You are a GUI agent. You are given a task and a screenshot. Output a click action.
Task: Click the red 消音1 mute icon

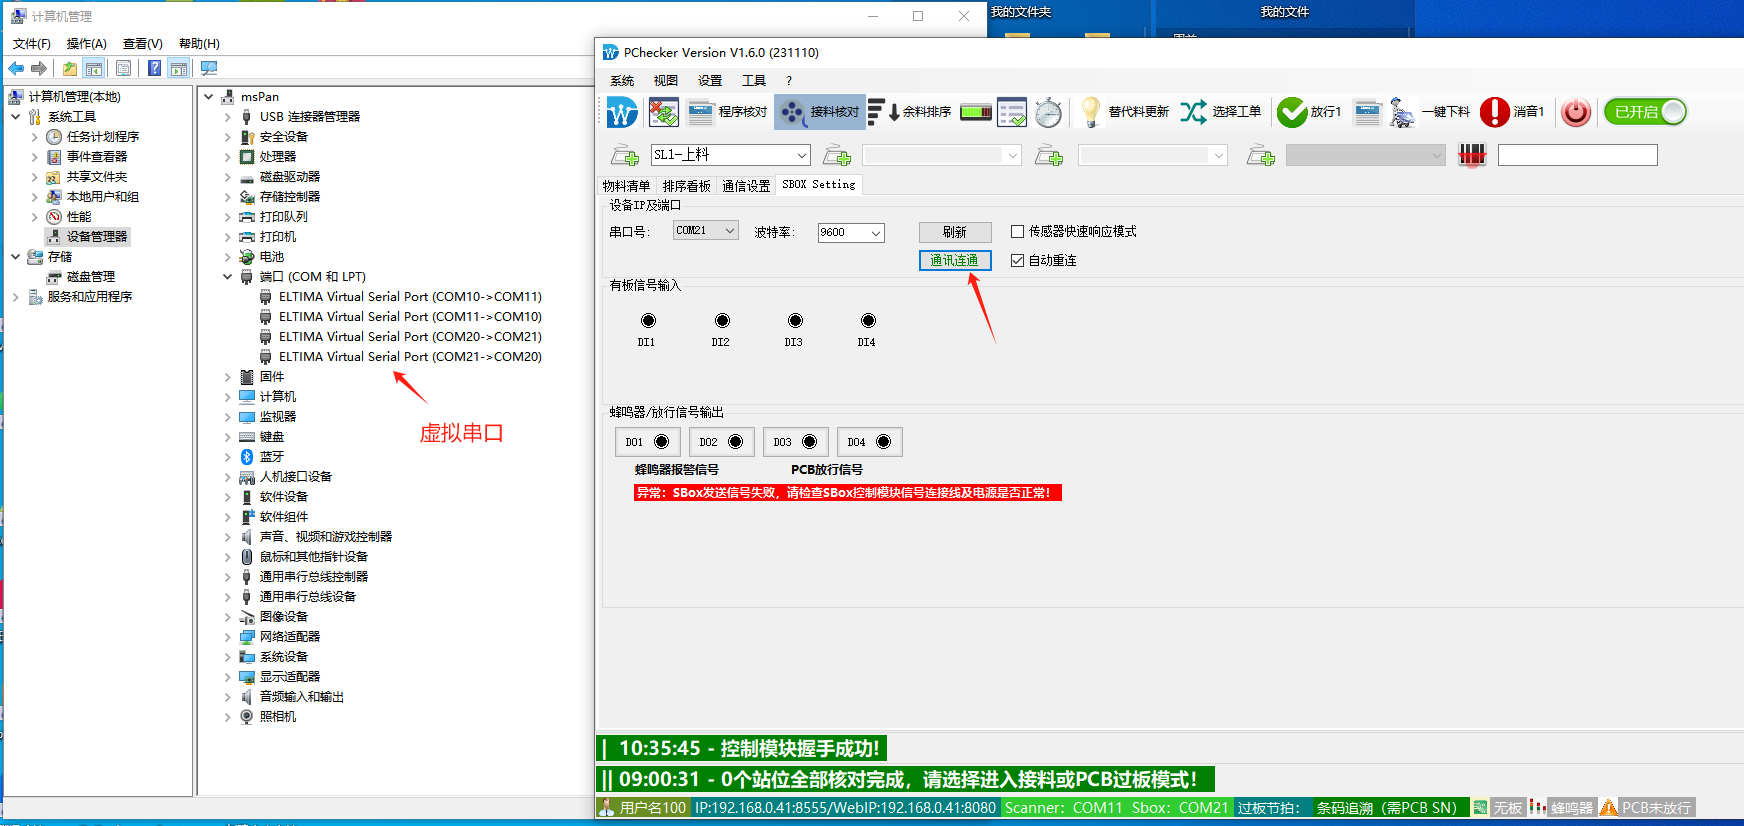click(x=1494, y=112)
